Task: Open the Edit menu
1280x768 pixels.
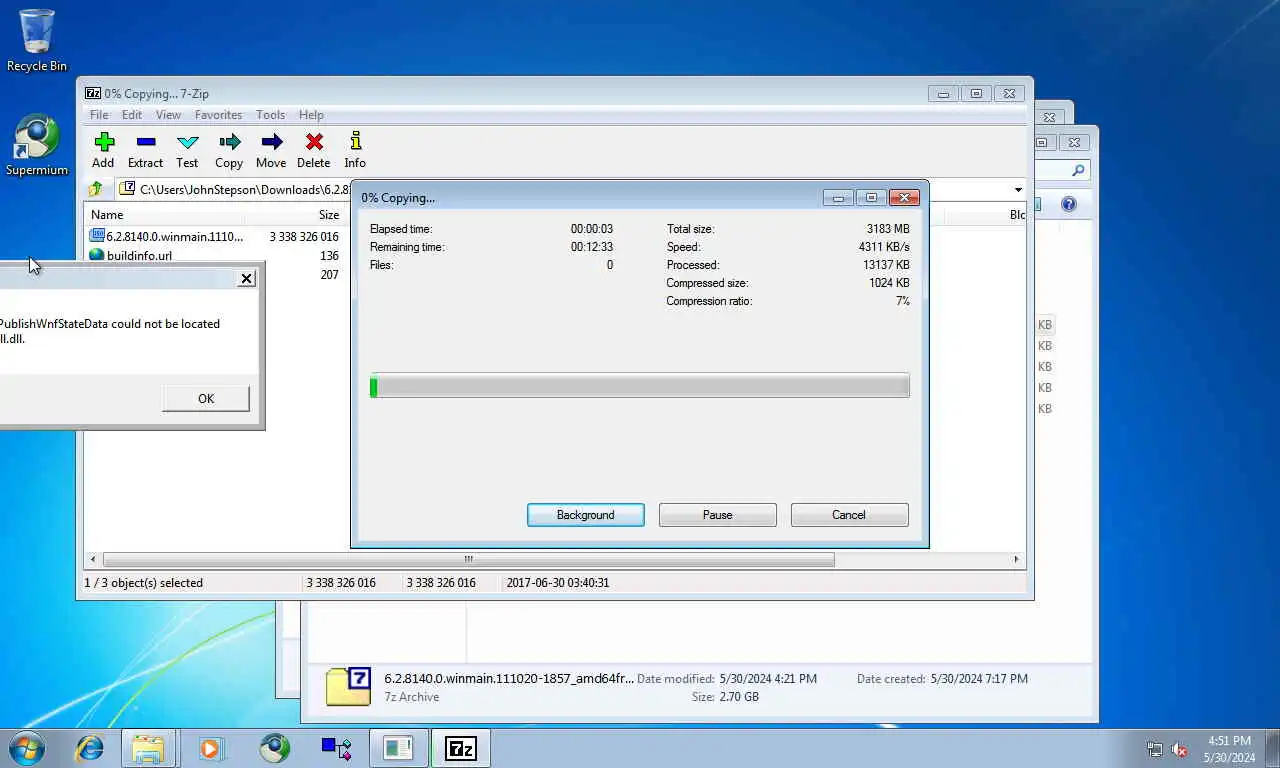Action: 132,115
